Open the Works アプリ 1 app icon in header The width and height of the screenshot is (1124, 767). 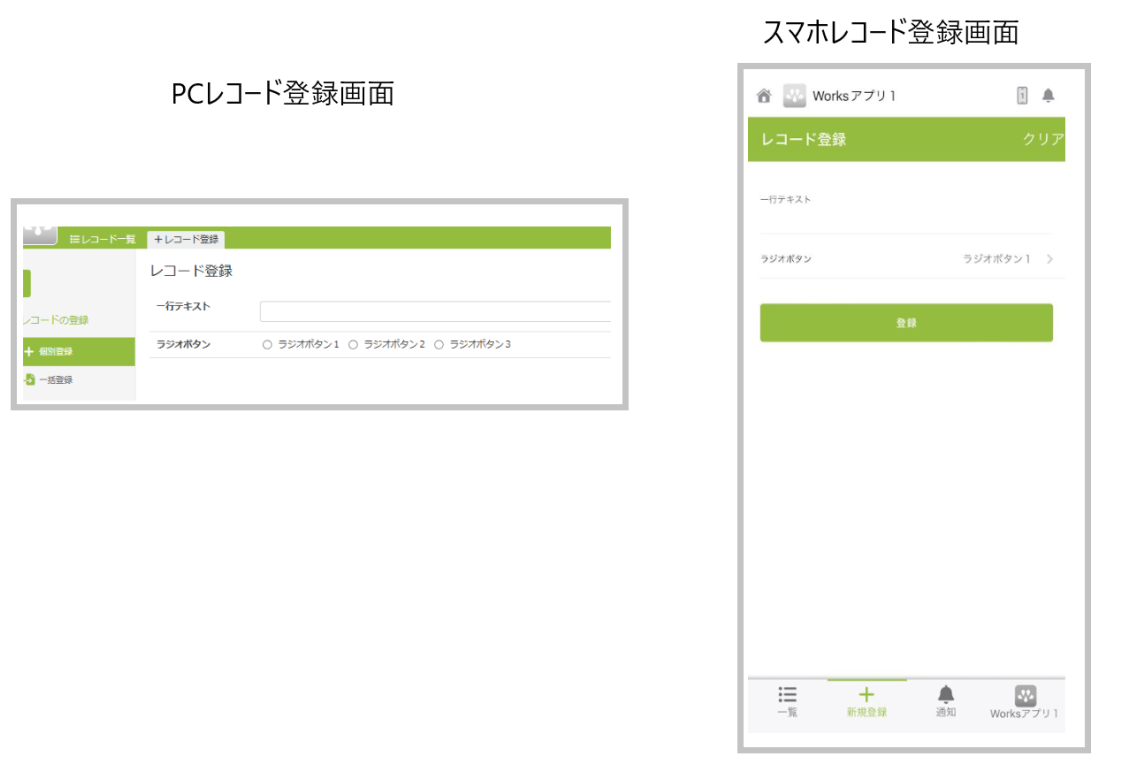795,95
